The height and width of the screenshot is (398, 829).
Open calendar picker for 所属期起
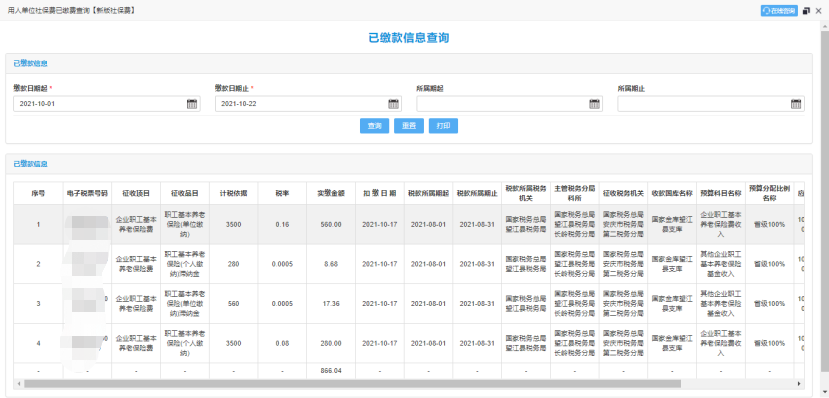pos(595,104)
